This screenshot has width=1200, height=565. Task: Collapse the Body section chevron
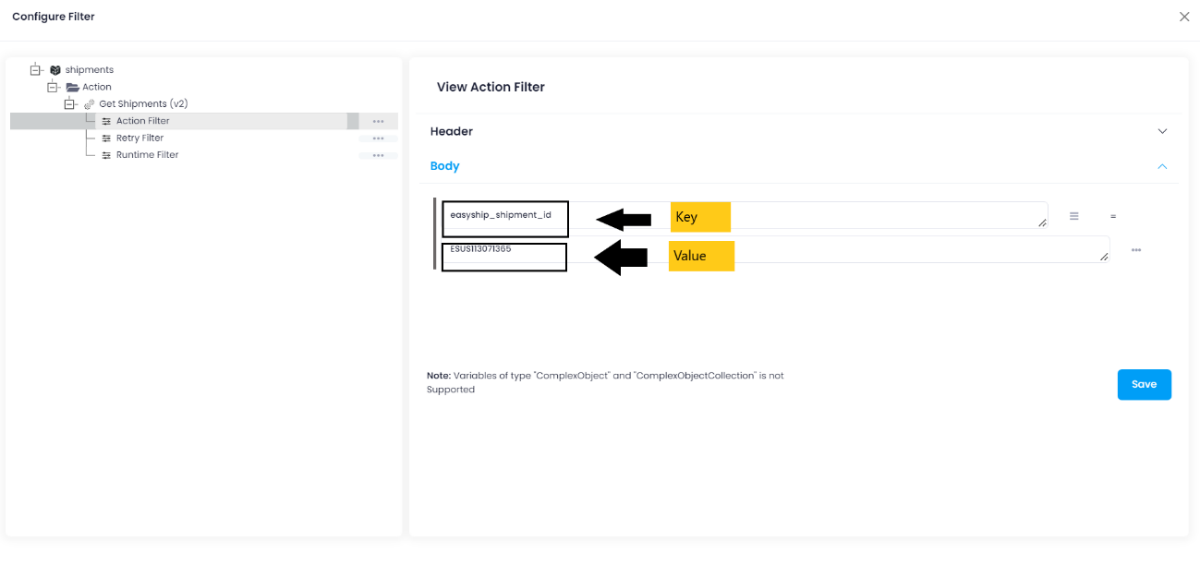pos(1162,166)
